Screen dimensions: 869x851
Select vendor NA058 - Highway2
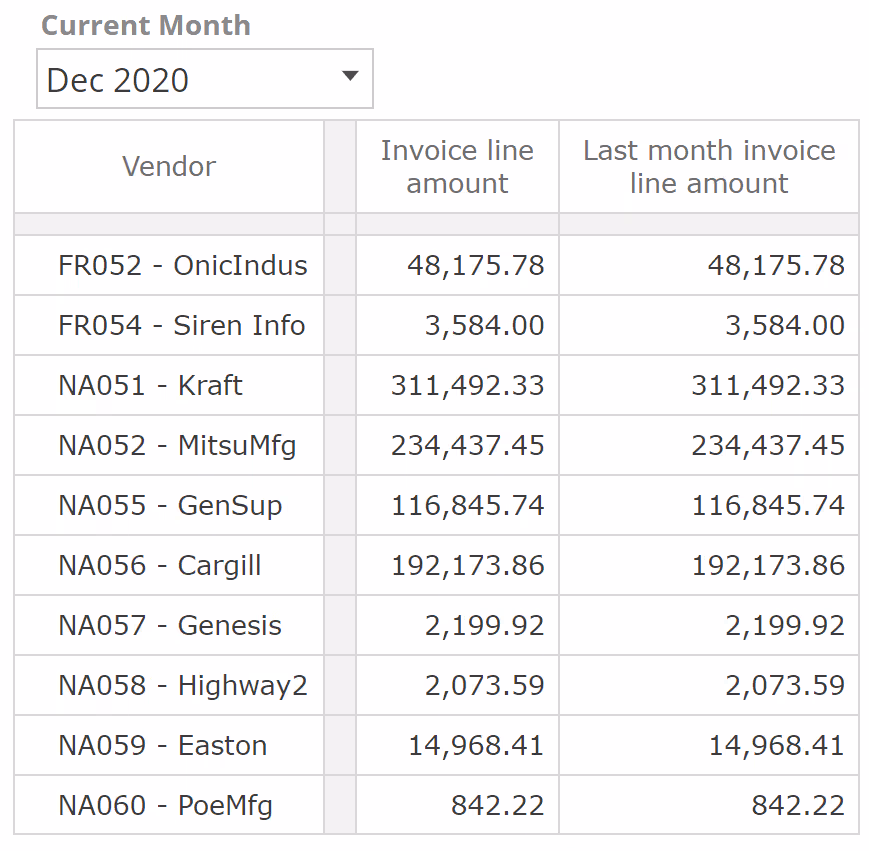(182, 685)
